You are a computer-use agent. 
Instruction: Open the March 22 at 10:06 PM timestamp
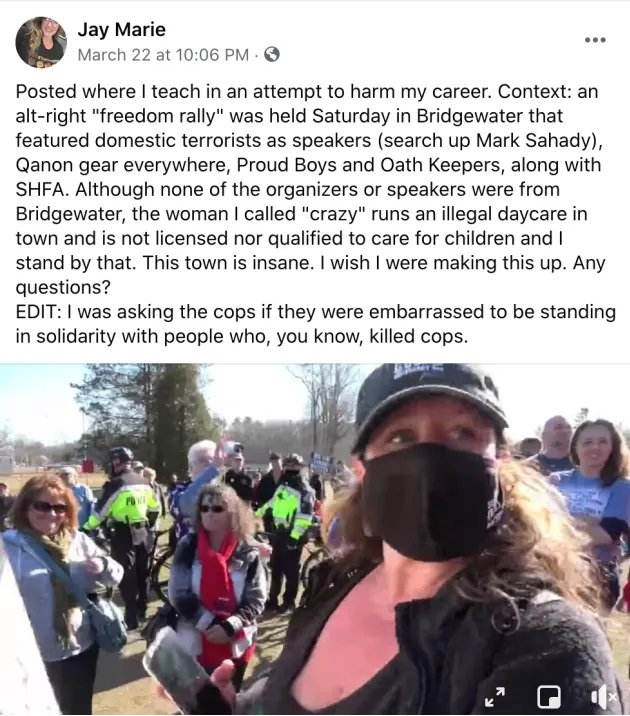pos(163,55)
